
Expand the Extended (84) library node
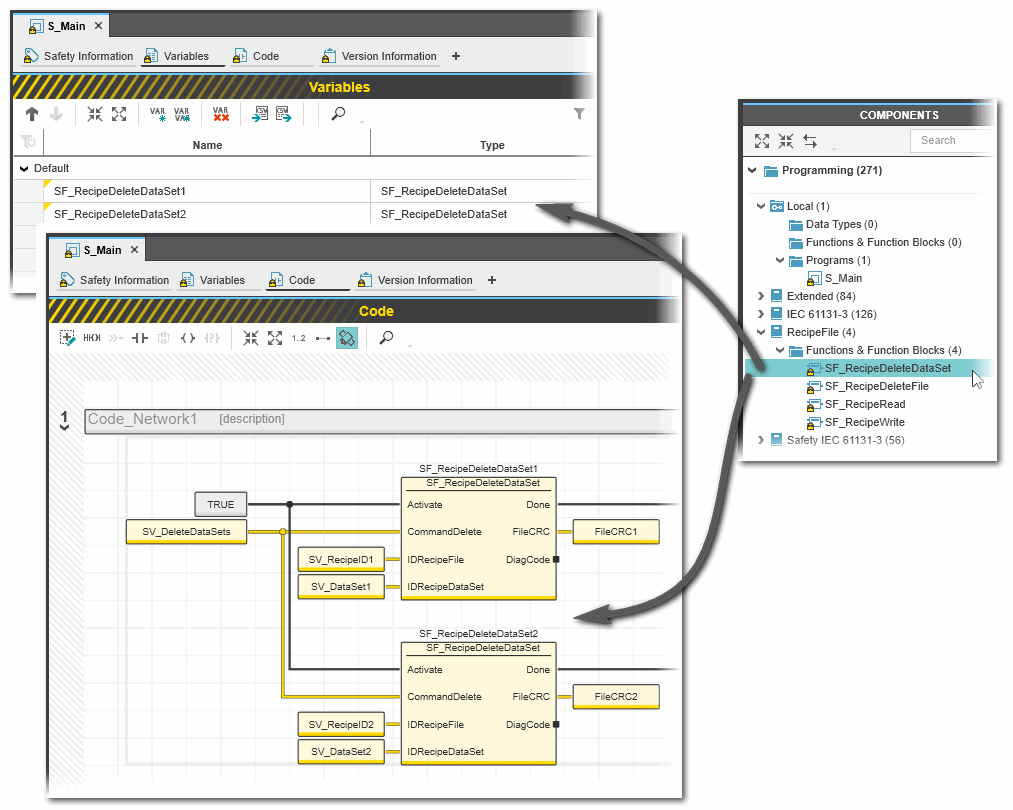point(762,296)
